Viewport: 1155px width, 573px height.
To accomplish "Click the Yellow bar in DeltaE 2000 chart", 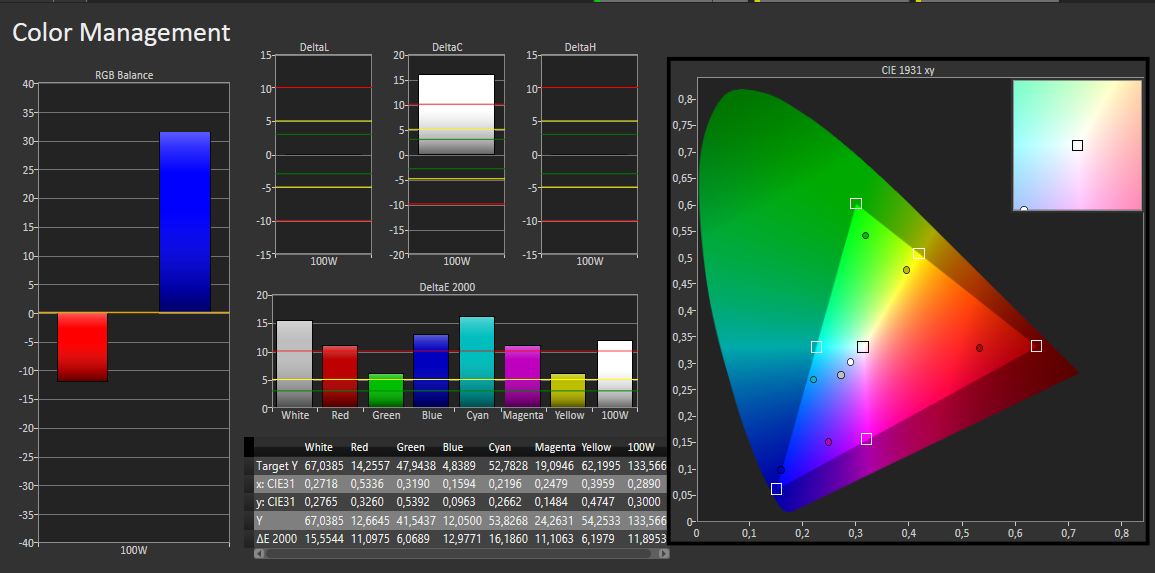I will click(x=569, y=390).
